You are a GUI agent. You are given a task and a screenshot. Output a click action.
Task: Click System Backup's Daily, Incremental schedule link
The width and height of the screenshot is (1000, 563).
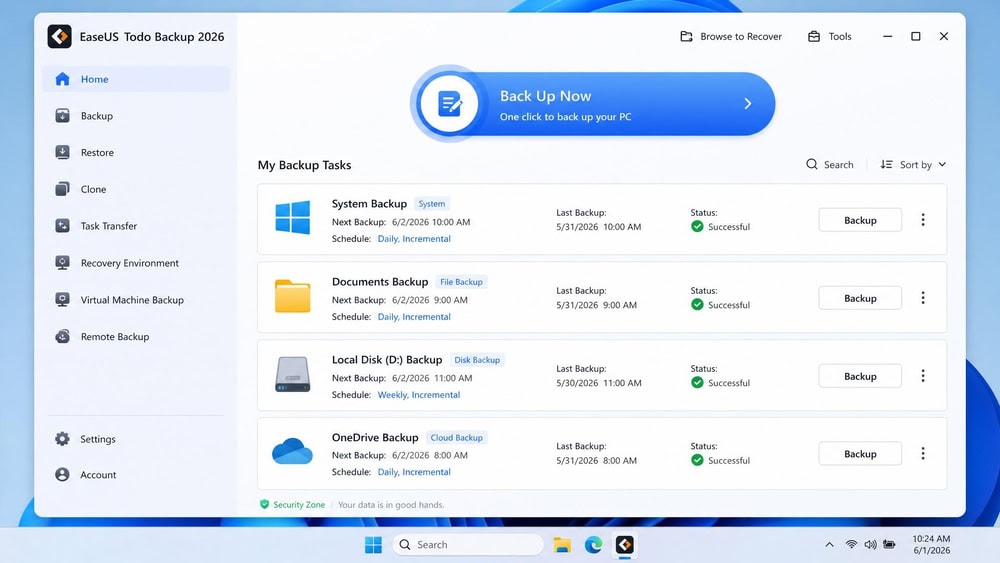click(414, 238)
